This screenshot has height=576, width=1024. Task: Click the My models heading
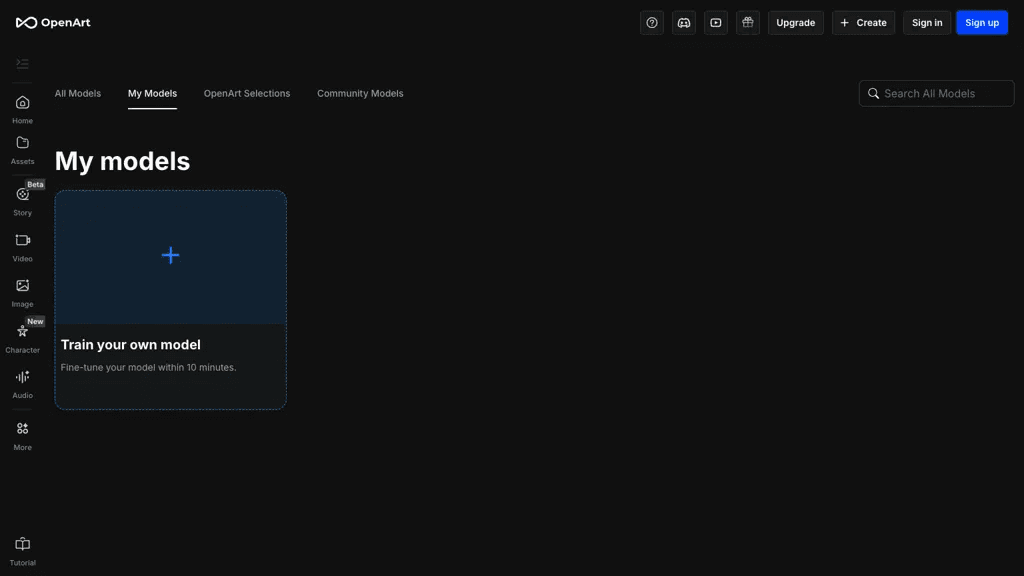122,161
